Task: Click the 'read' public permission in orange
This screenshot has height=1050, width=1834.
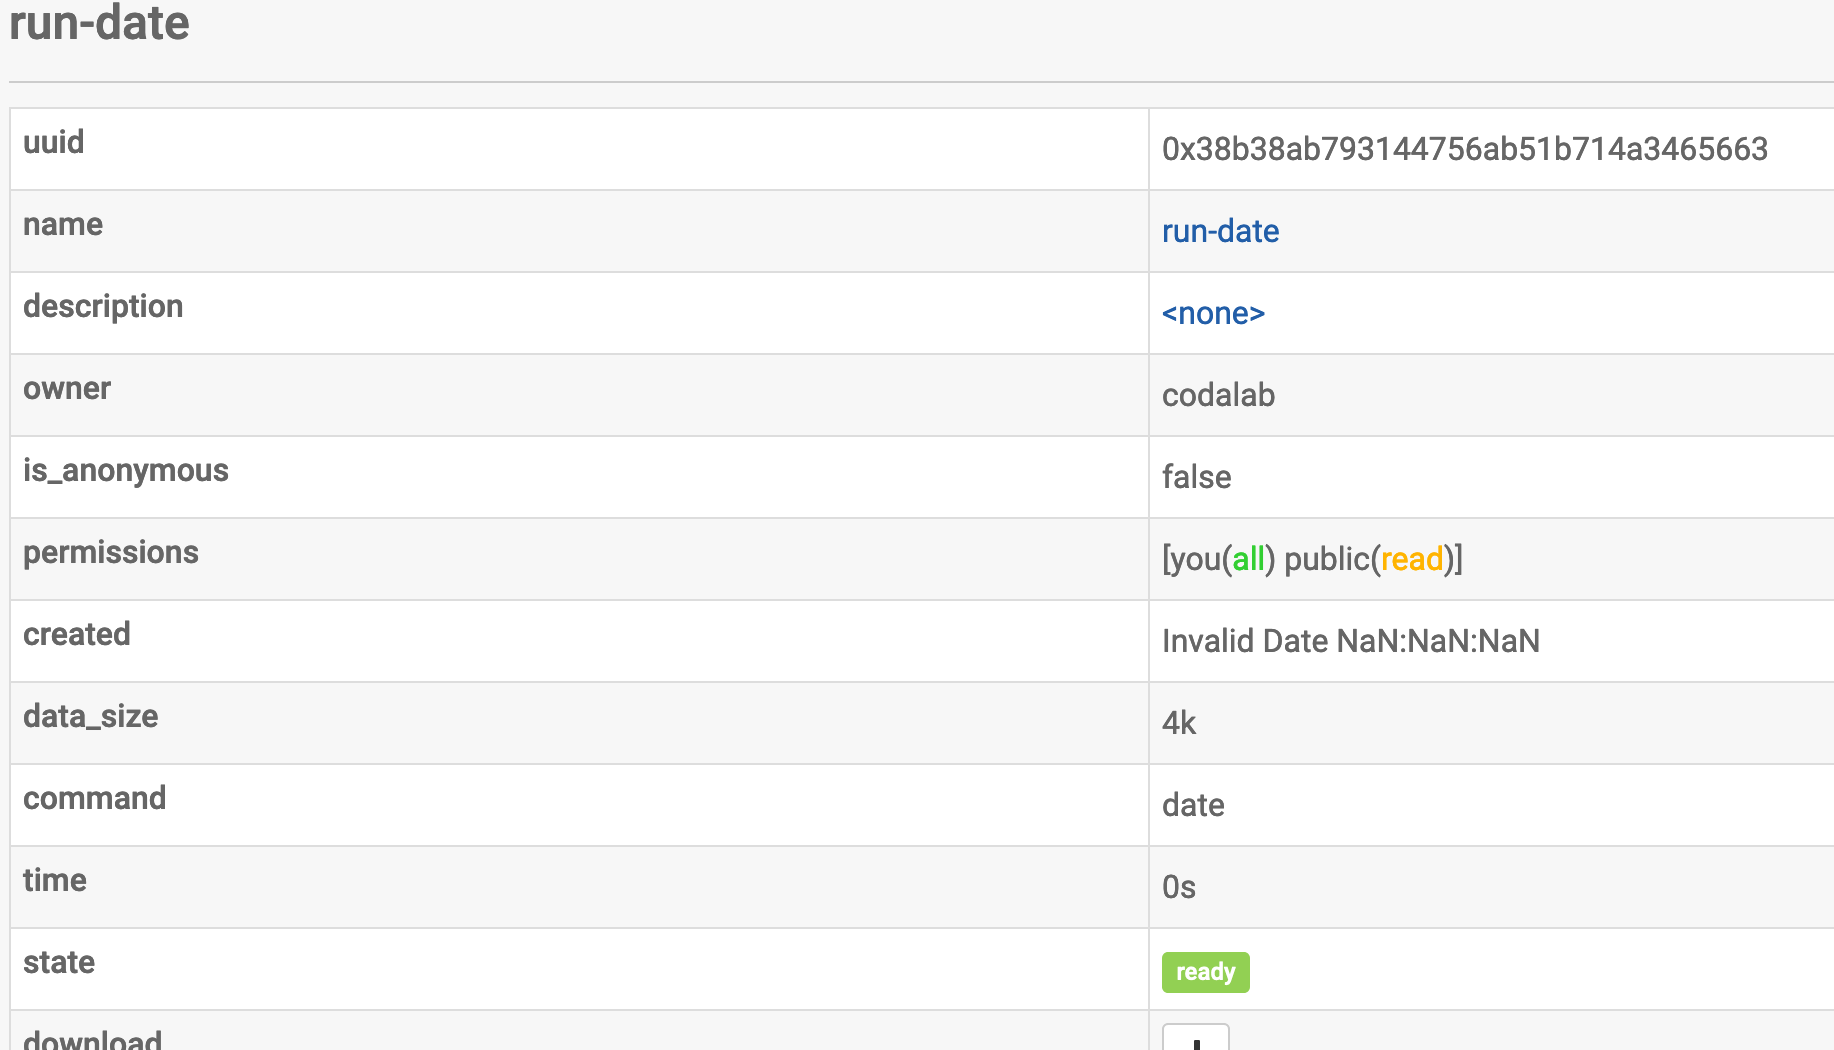Action: click(1412, 559)
